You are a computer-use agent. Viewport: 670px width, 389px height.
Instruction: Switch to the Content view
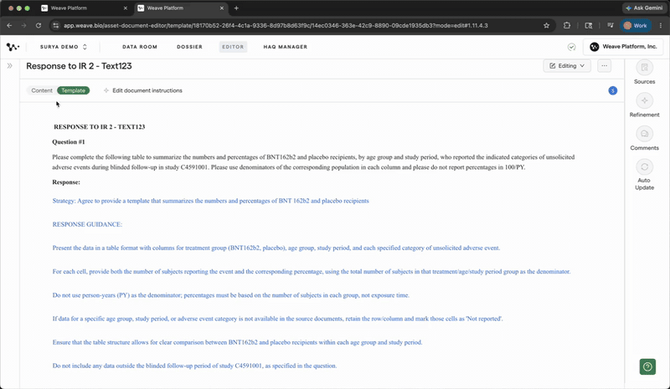pos(42,91)
